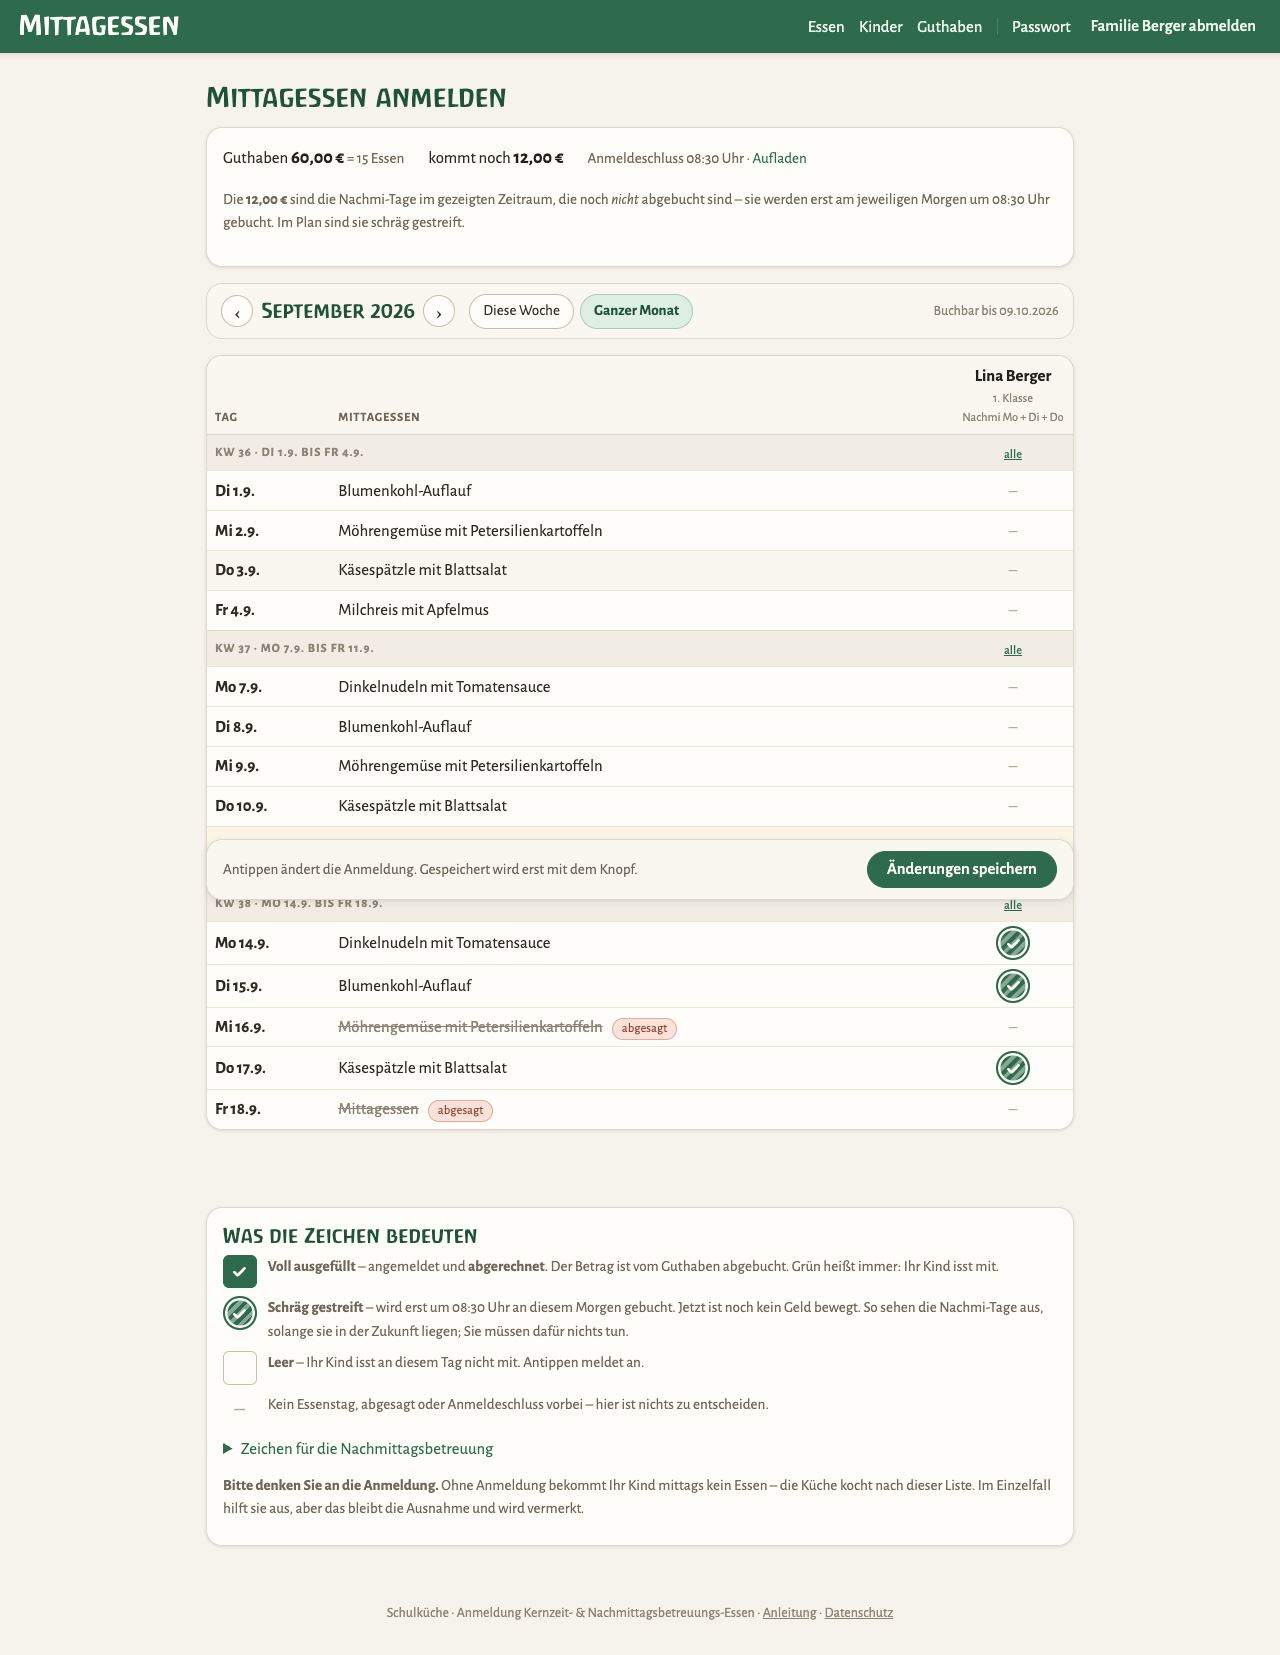1280x1655 pixels.
Task: Open the Anleitung footer link
Action: click(x=789, y=1612)
